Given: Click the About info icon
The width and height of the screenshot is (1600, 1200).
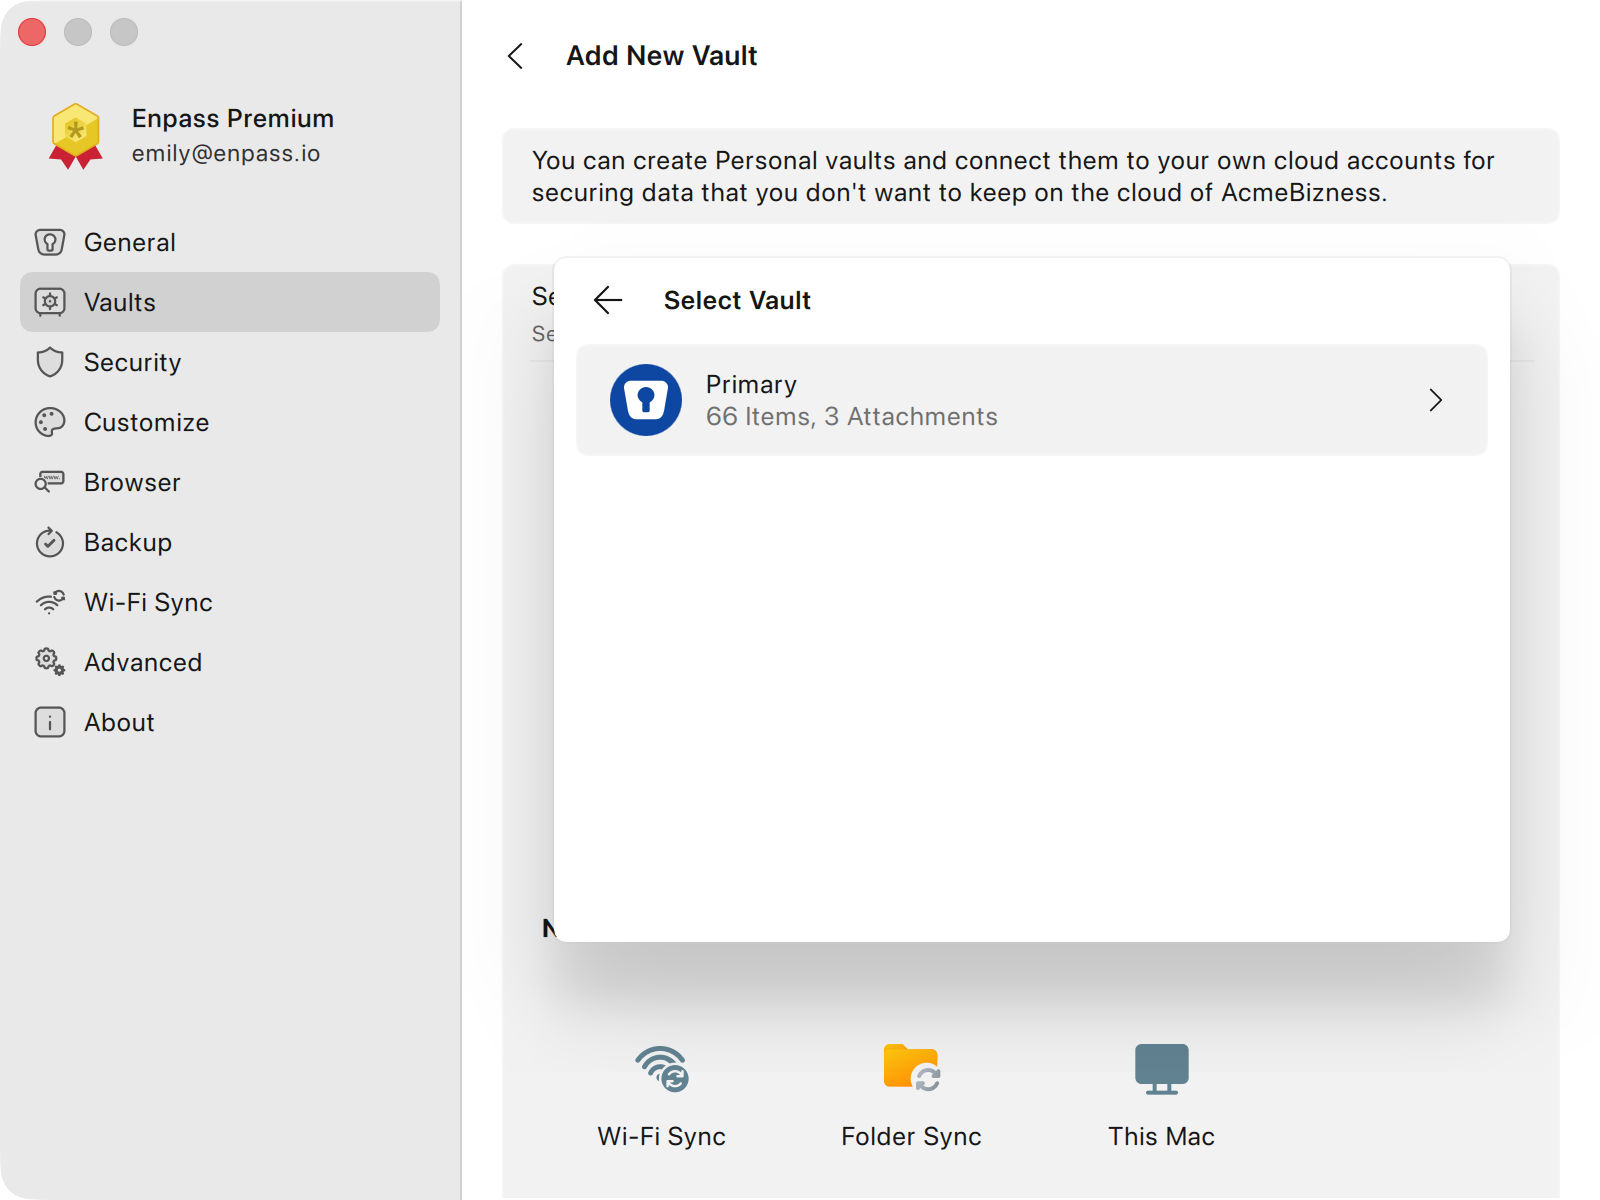Looking at the screenshot, I should (50, 722).
